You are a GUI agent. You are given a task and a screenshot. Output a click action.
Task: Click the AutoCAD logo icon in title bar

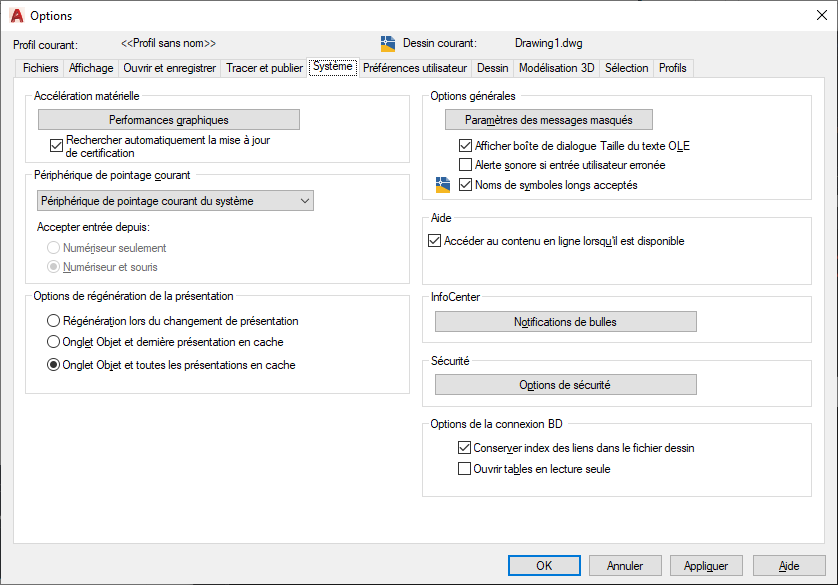click(x=16, y=16)
